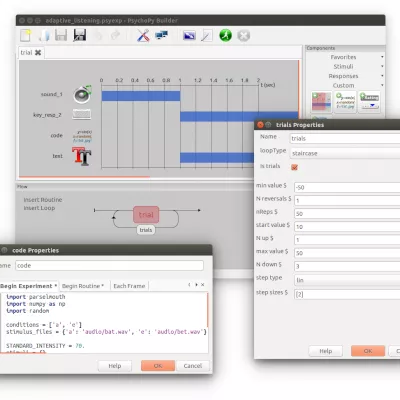Switch to the Each Frame tab
Image resolution: width=400 pixels, height=400 pixels.
pos(129,286)
